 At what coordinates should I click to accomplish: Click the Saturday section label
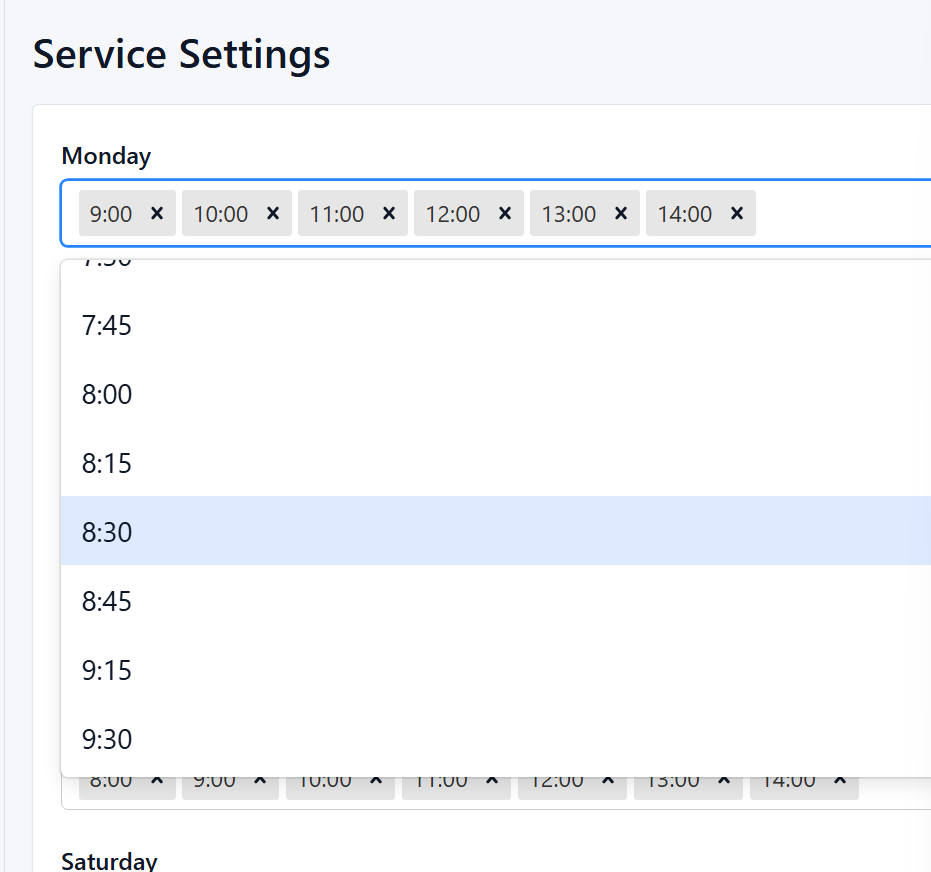click(x=109, y=862)
